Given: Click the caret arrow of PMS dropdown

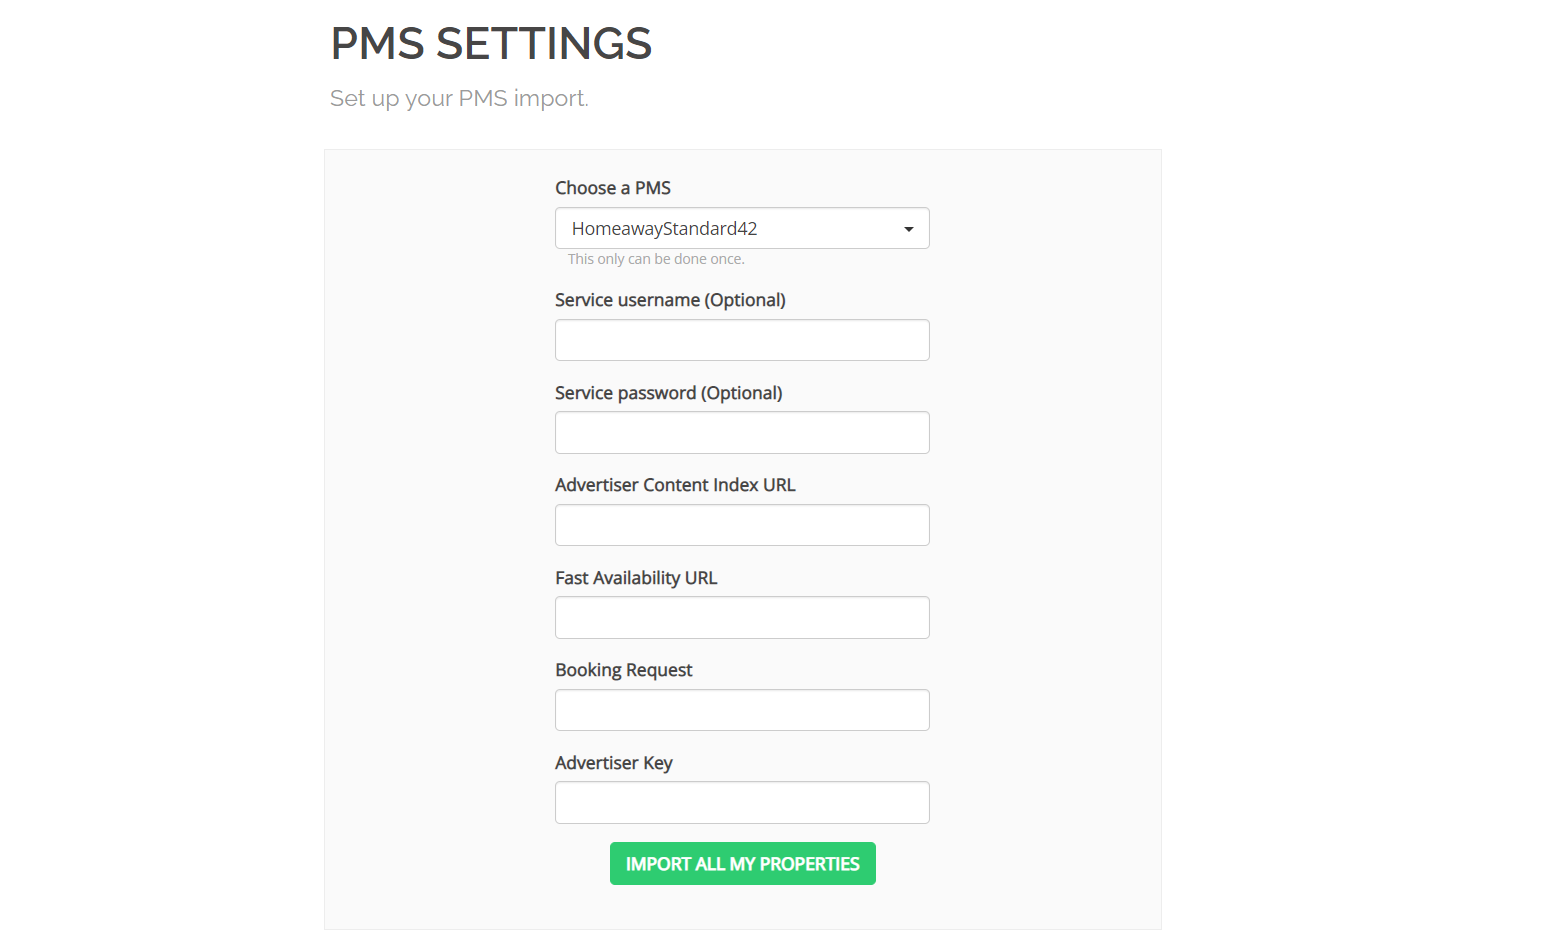Looking at the screenshot, I should click(x=908, y=229).
